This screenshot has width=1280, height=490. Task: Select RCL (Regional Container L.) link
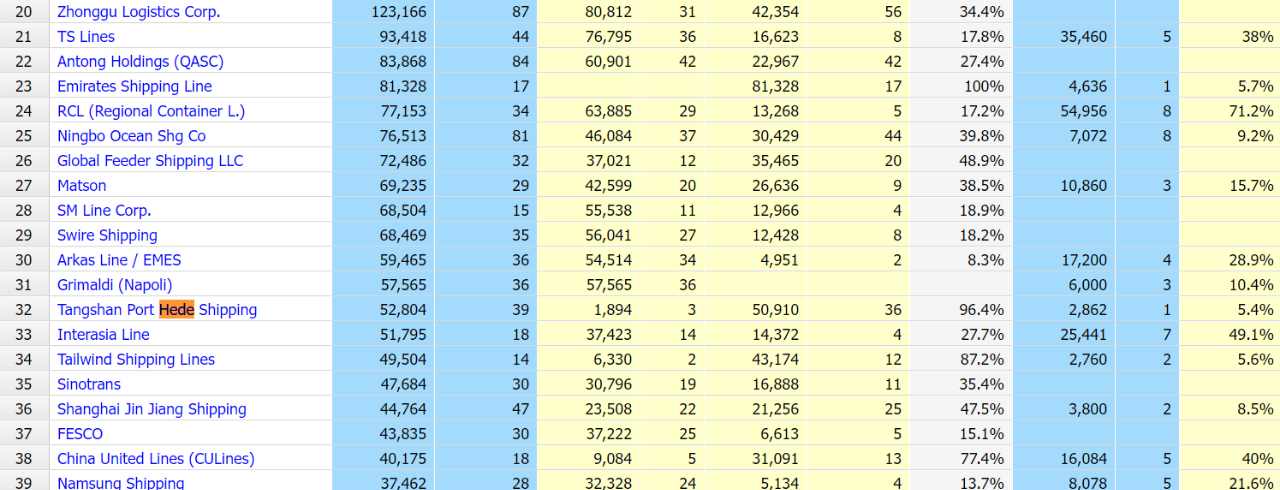151,111
